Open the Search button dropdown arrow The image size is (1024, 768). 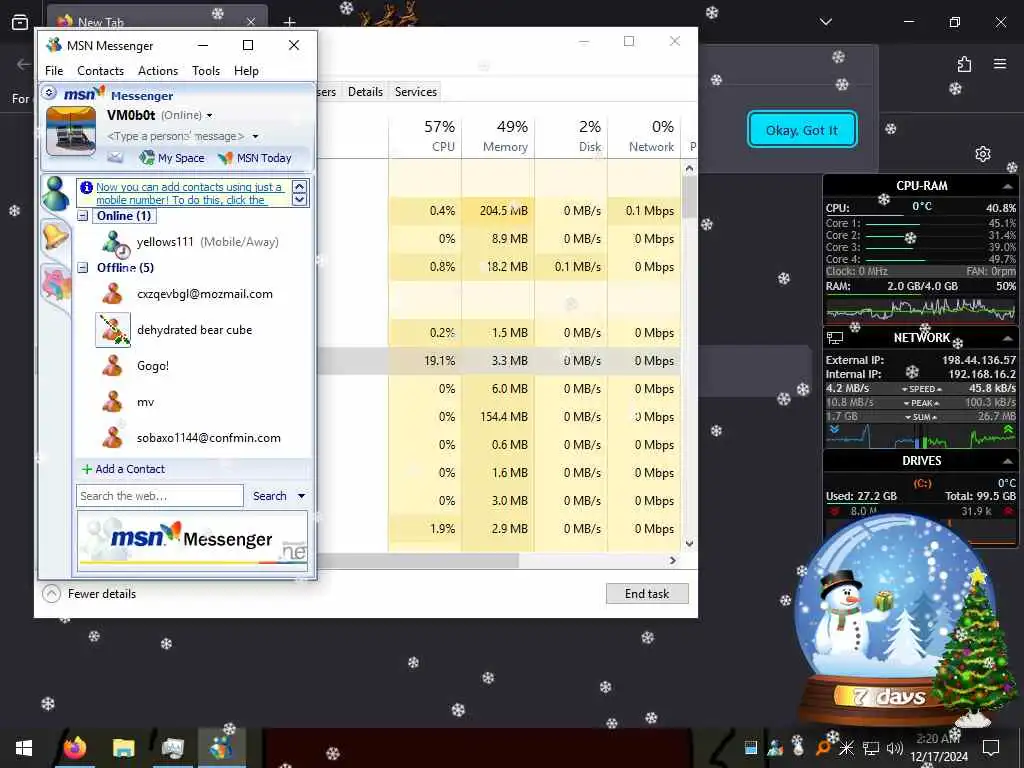pos(302,496)
